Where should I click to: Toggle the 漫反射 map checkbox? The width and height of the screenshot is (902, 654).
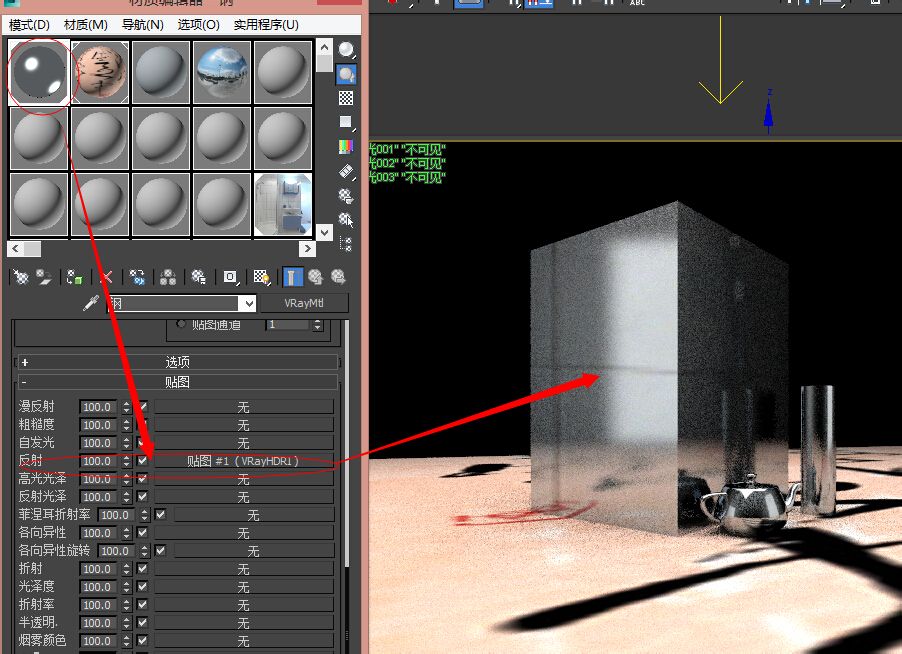[142, 407]
